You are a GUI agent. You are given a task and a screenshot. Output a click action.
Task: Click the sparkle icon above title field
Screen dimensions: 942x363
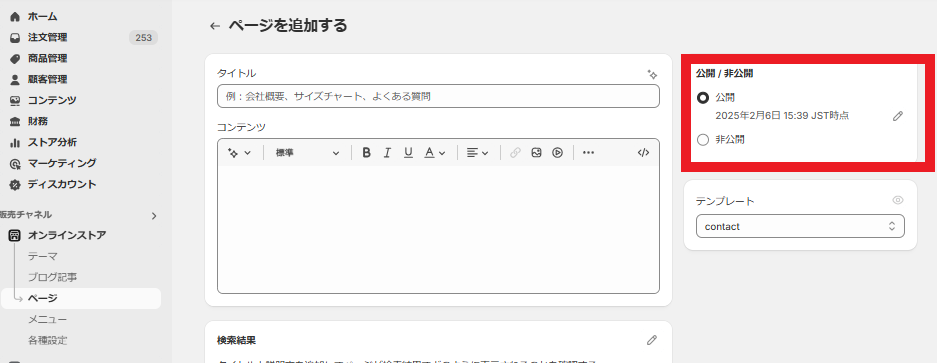(652, 74)
